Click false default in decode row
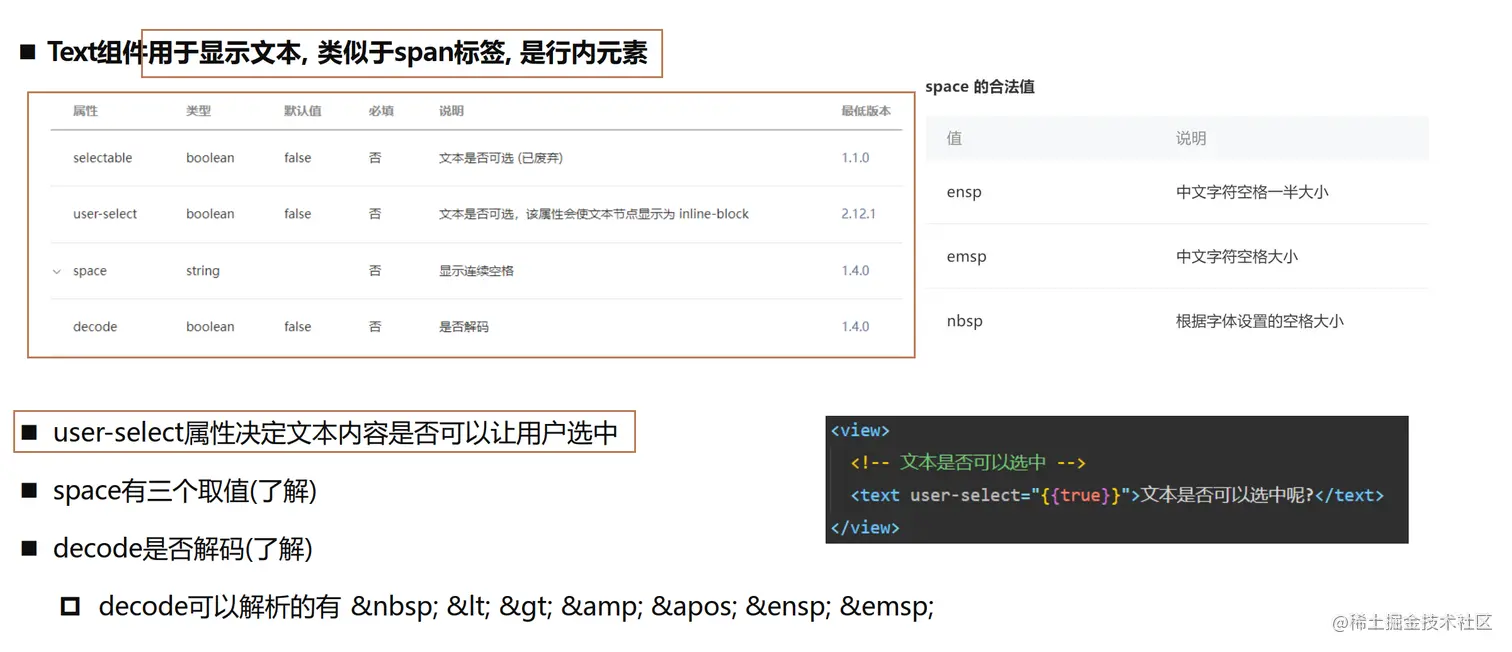This screenshot has width=1512, height=652. (x=297, y=327)
